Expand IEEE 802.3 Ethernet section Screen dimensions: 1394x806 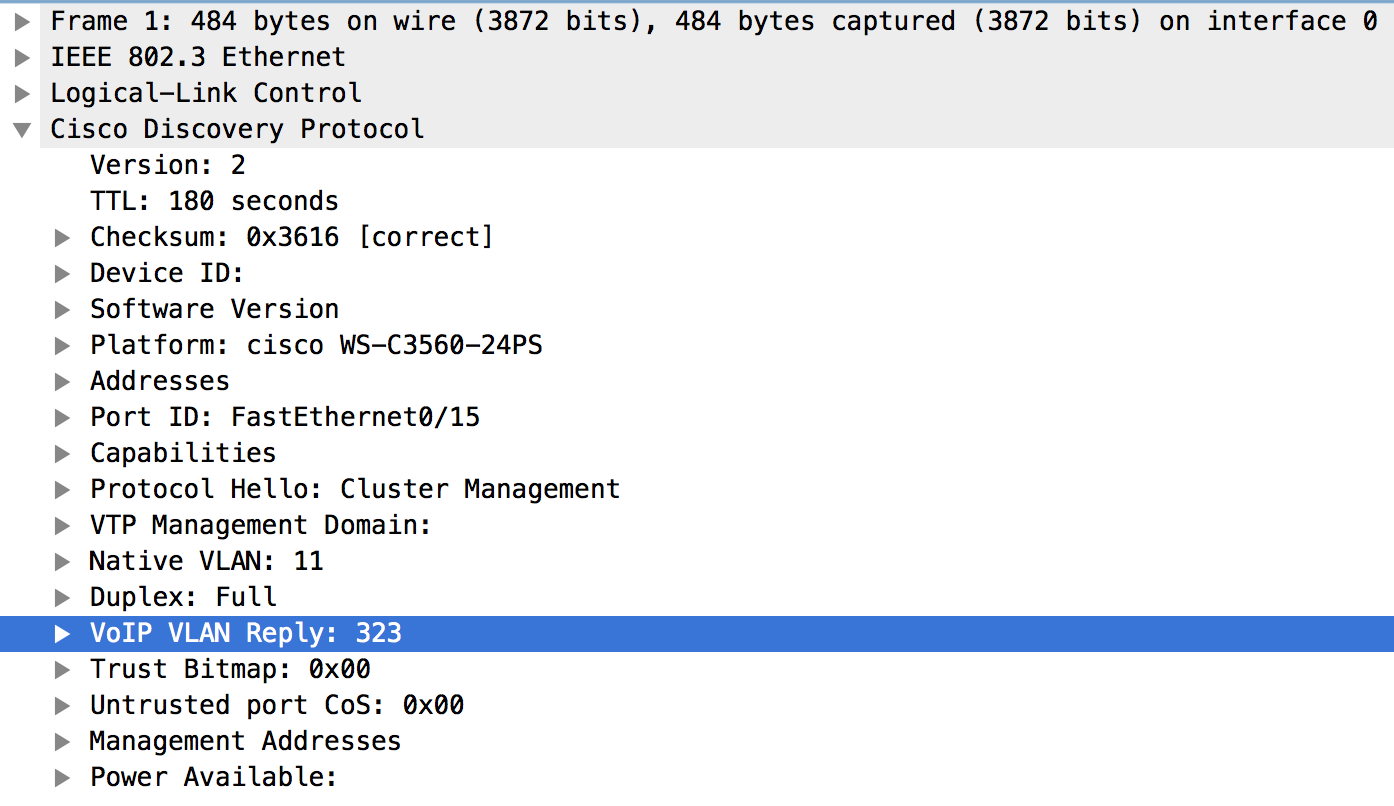coord(22,57)
